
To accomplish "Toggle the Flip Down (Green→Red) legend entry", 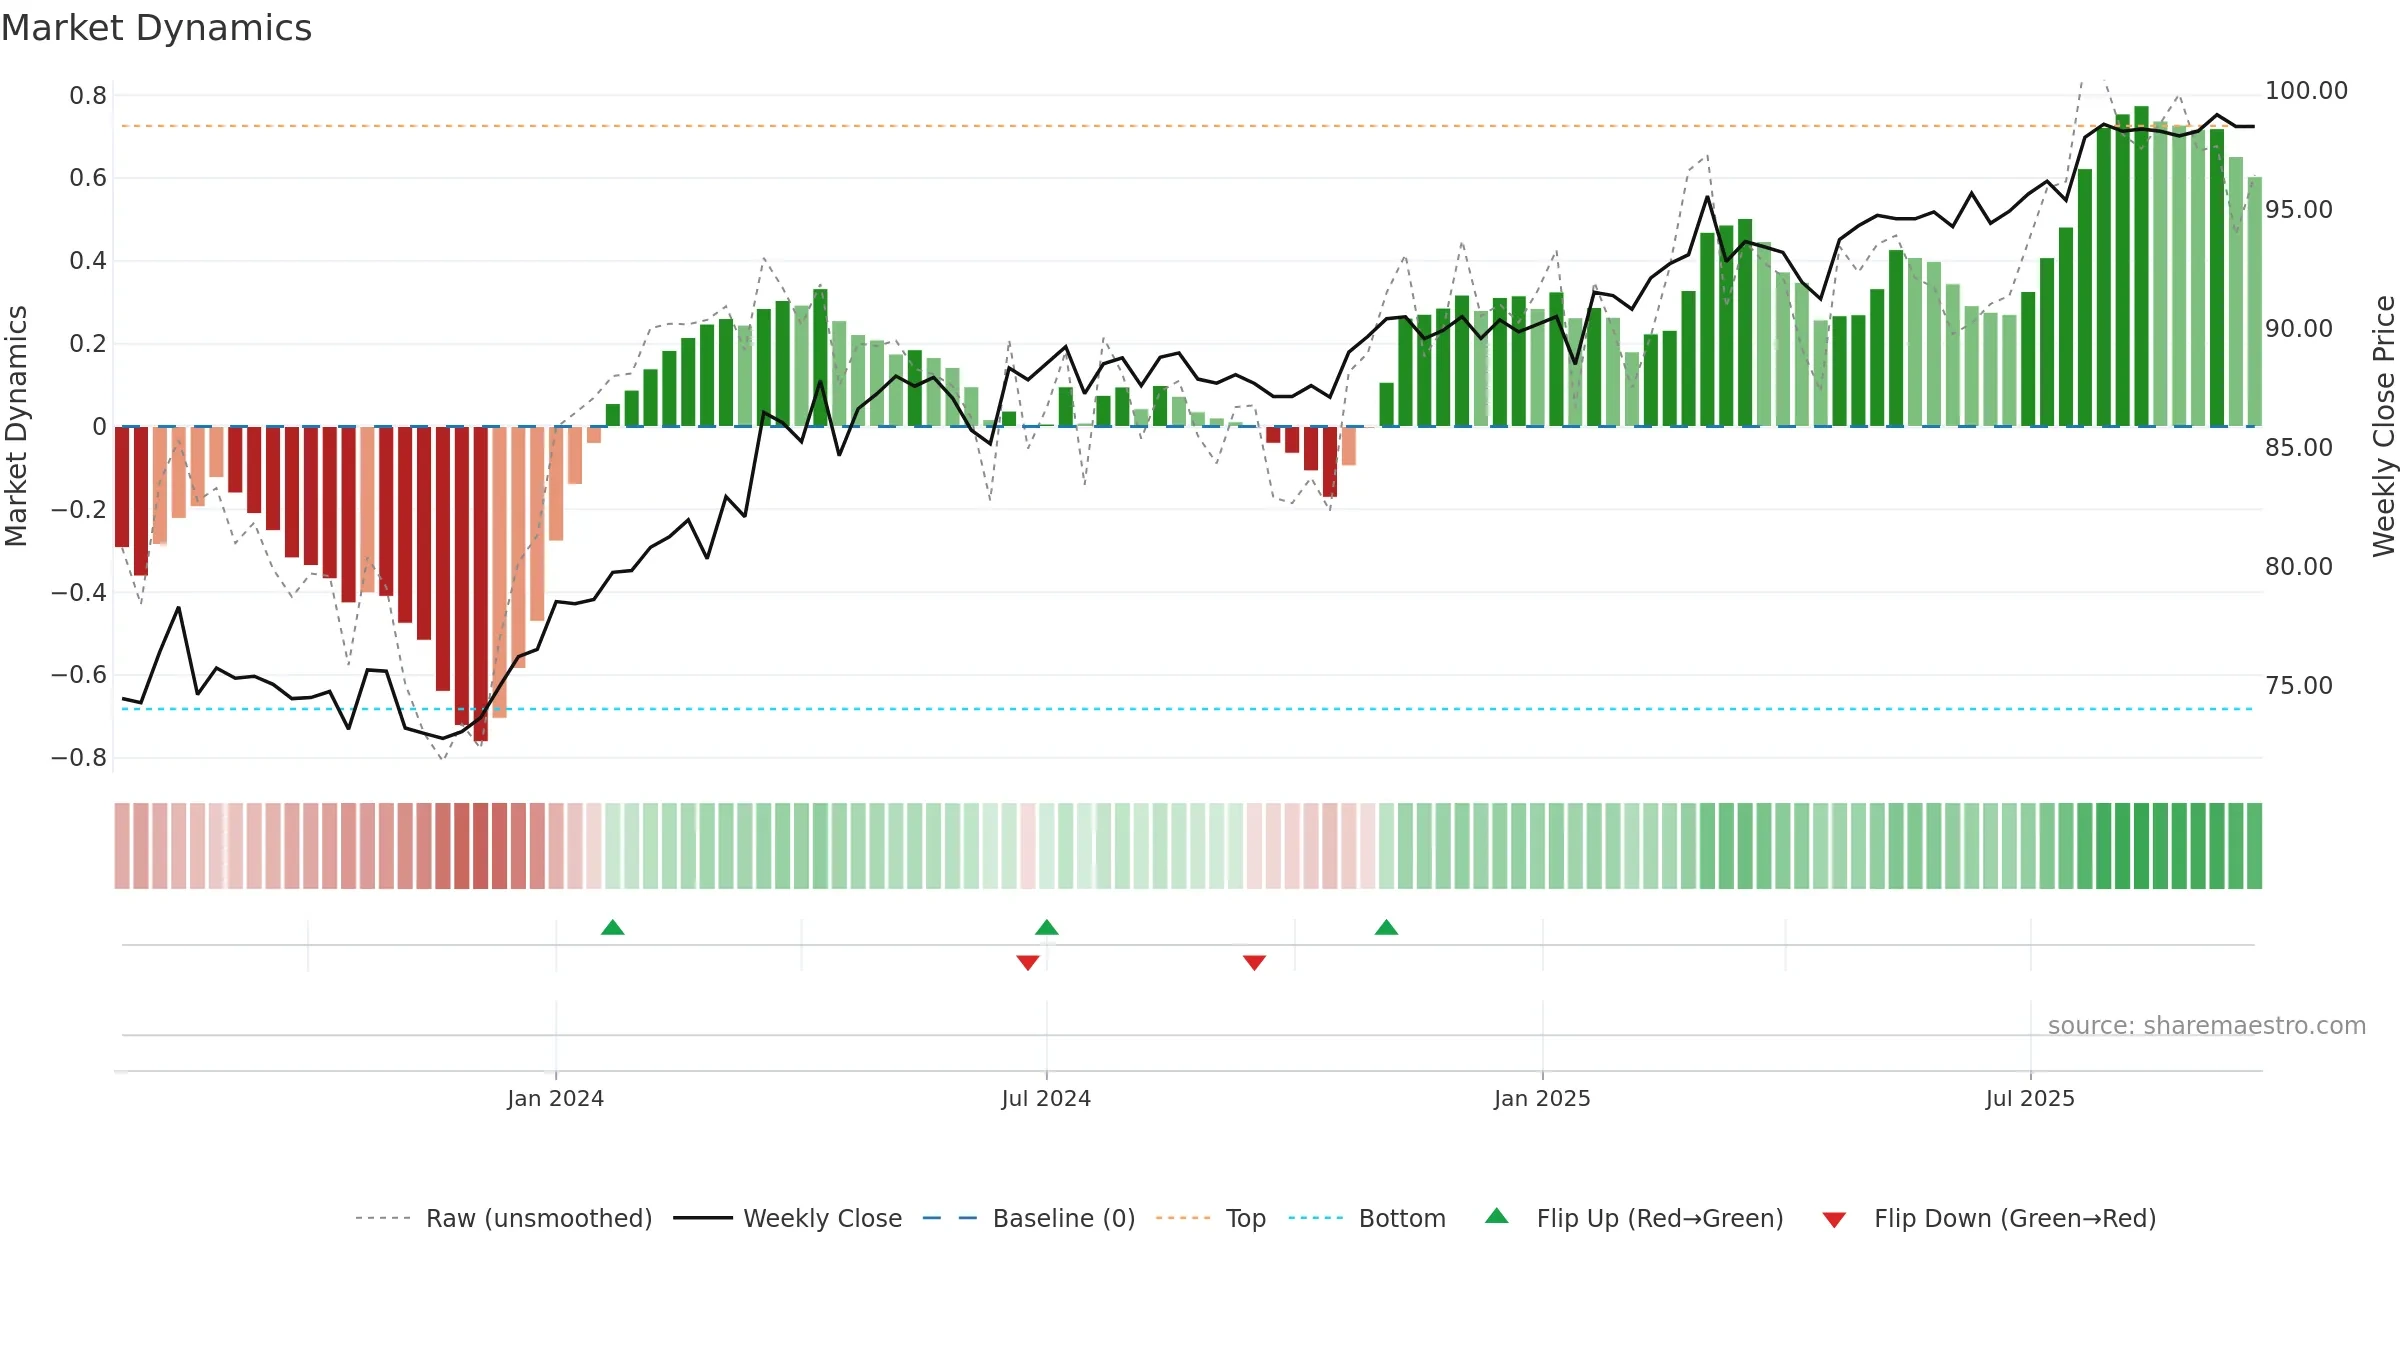I will click(x=1989, y=1218).
